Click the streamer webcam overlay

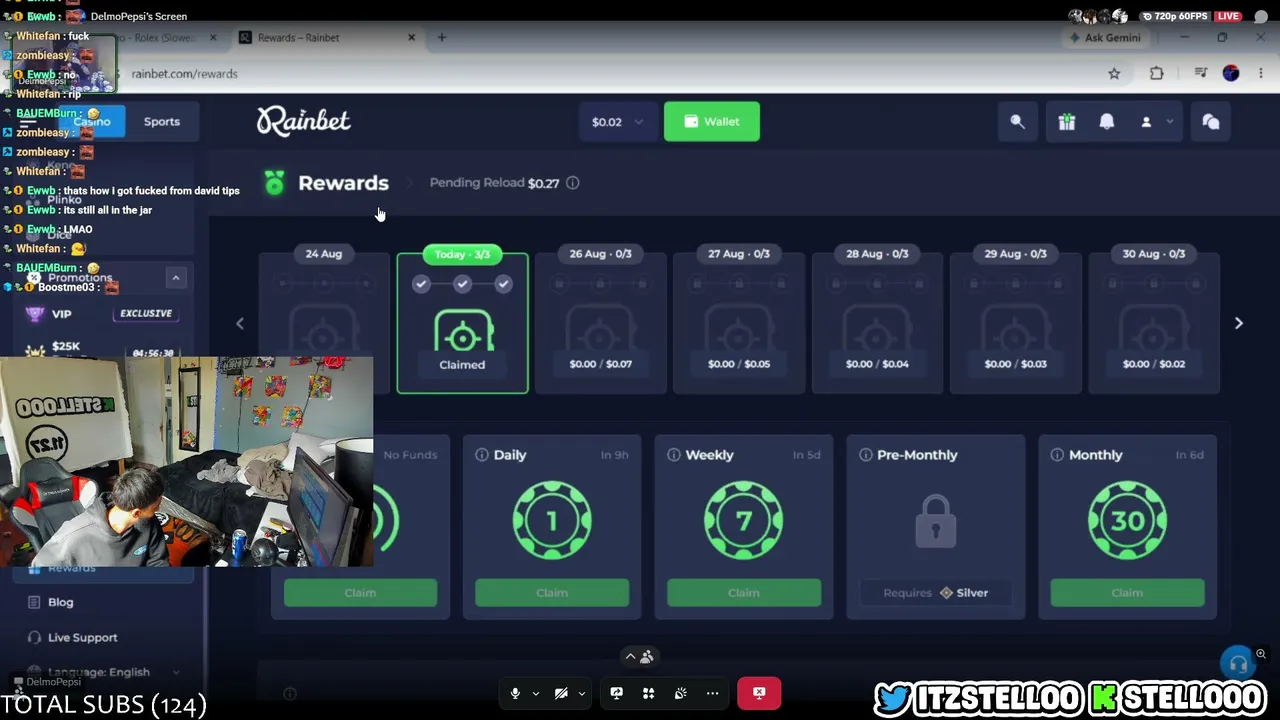coord(186,462)
